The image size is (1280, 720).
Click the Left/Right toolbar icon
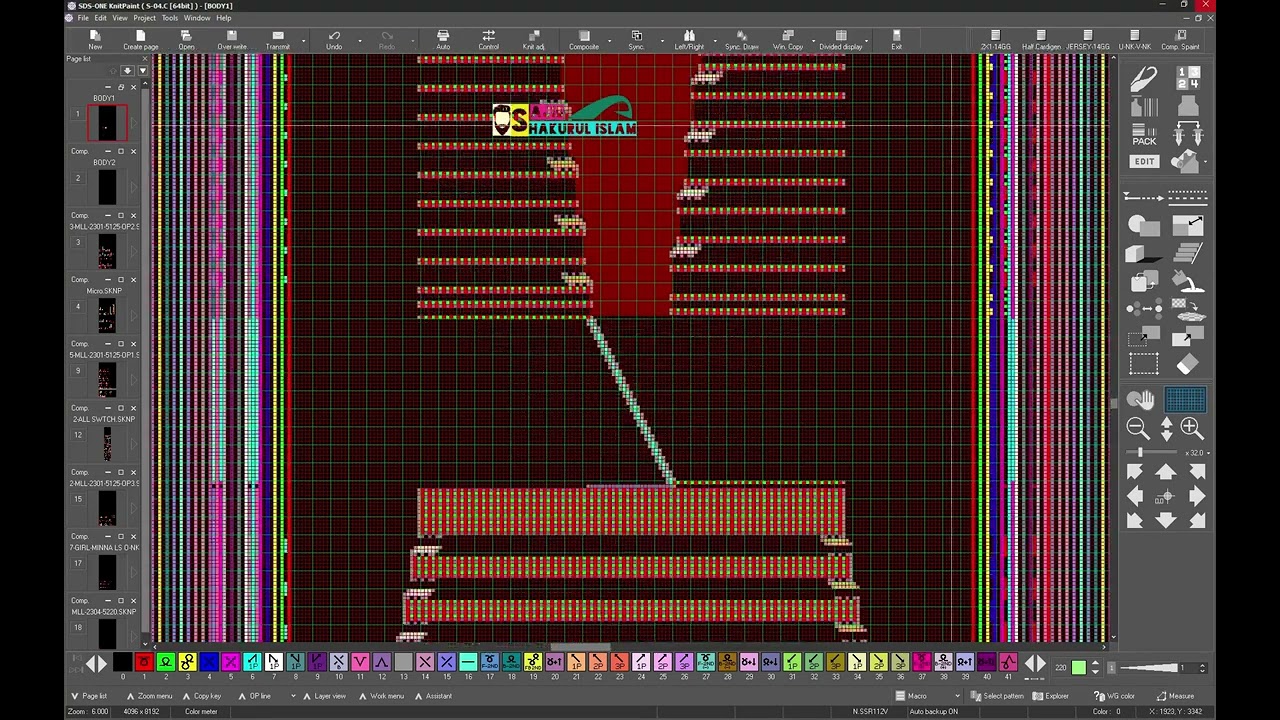click(x=689, y=40)
